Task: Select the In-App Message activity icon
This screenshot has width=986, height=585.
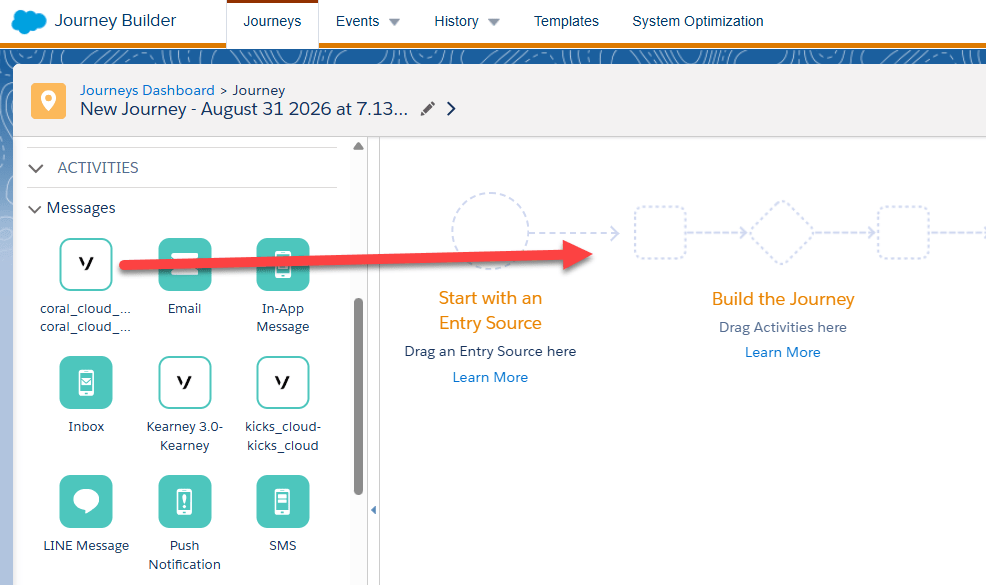Action: click(x=283, y=264)
